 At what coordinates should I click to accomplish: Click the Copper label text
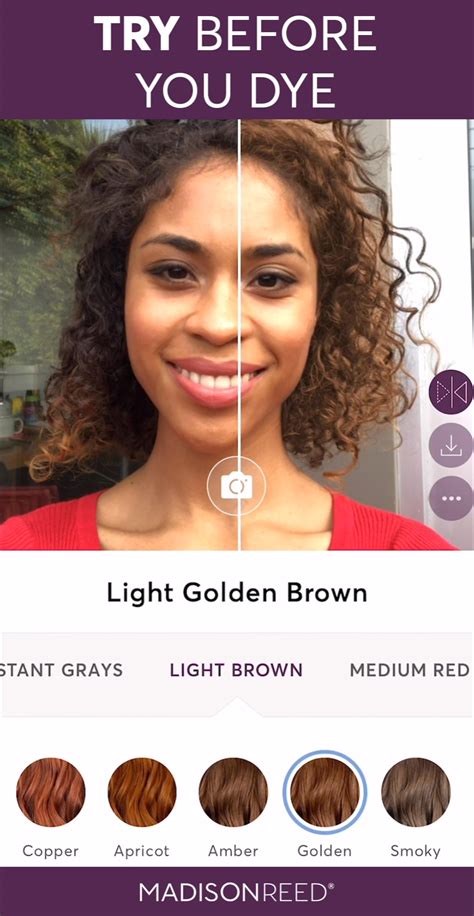[51, 851]
